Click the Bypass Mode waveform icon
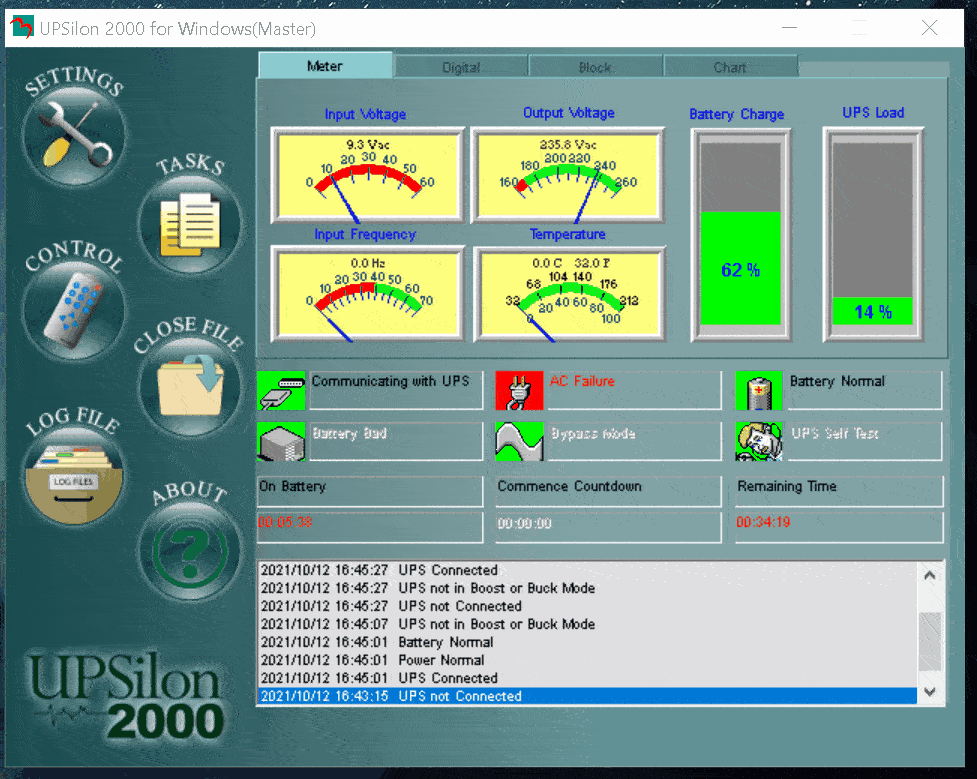This screenshot has width=977, height=779. pos(519,441)
